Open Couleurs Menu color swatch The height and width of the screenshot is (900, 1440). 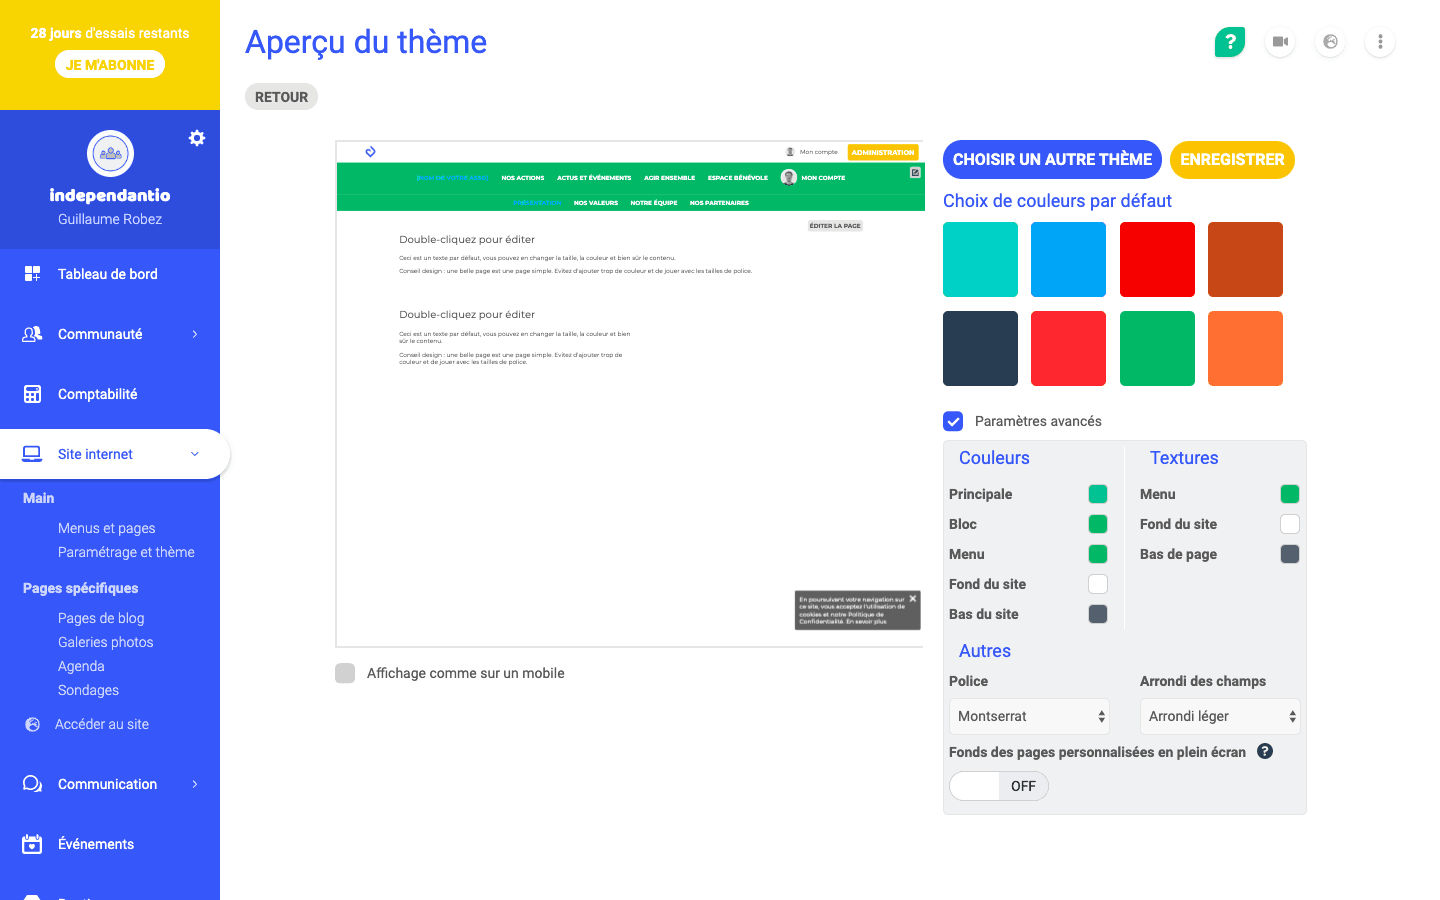pos(1098,554)
